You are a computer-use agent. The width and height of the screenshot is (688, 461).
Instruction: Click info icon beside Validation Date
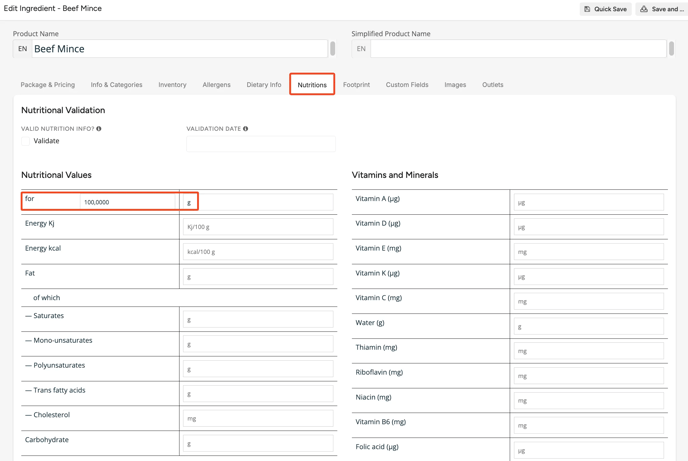click(x=246, y=129)
